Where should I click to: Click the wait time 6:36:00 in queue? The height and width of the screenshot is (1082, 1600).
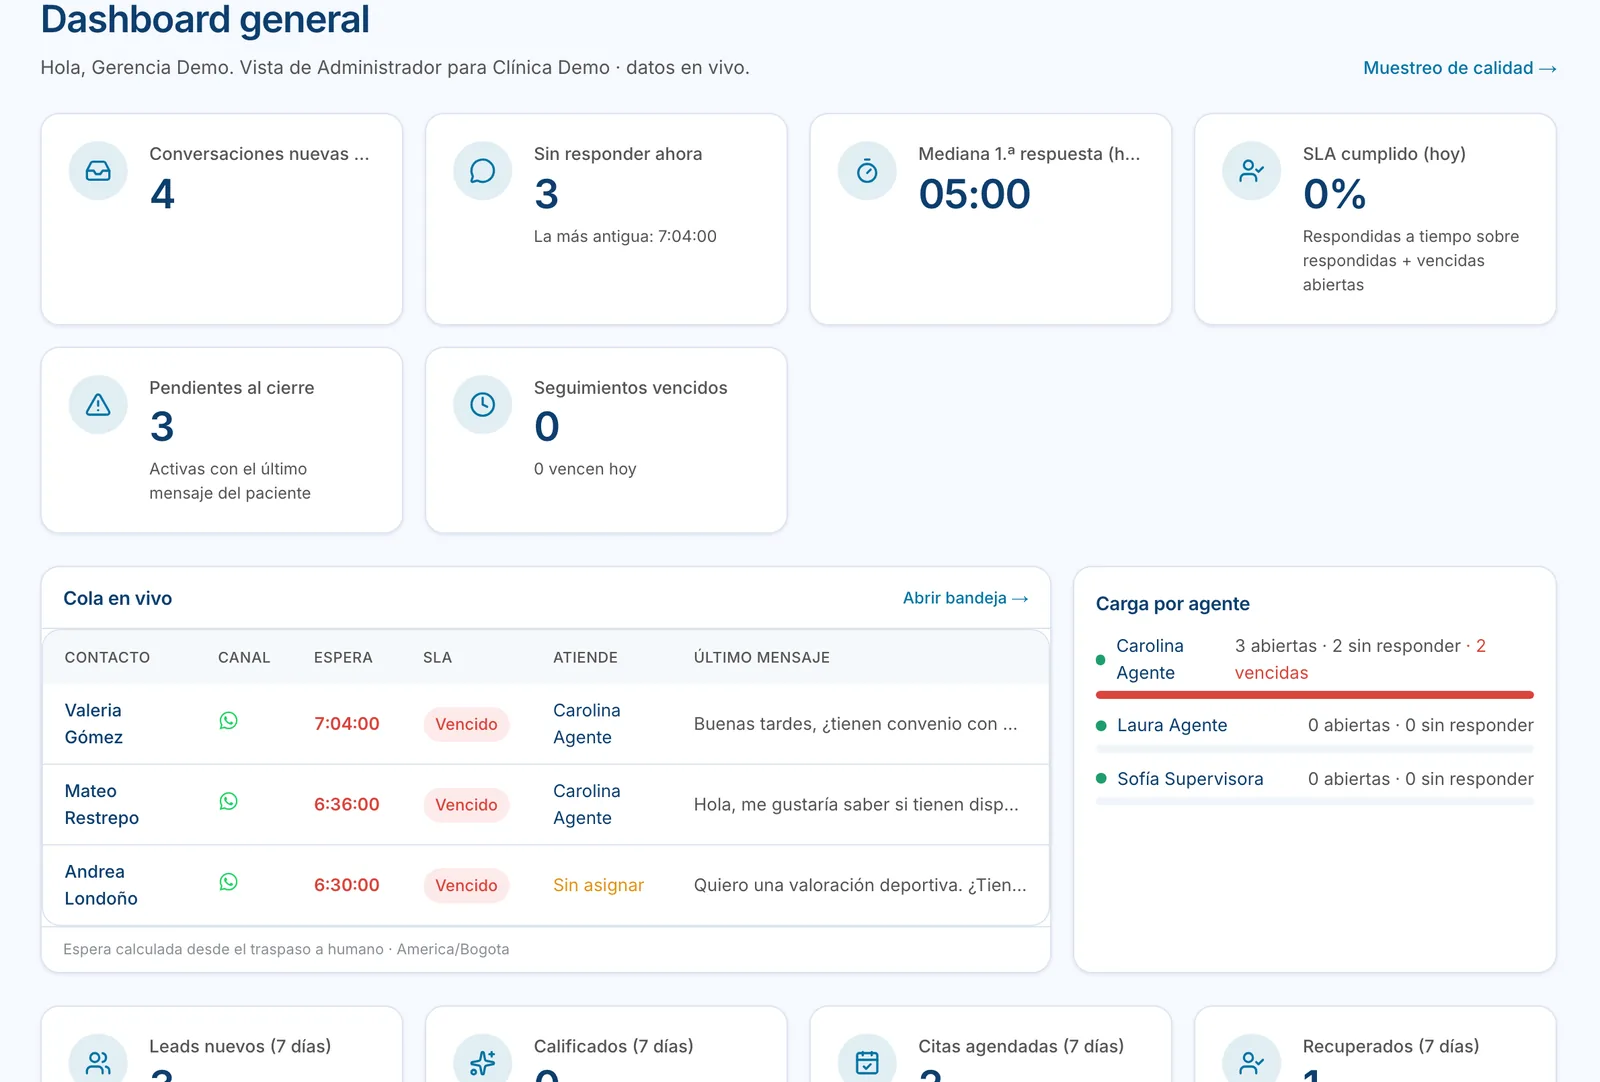347,804
